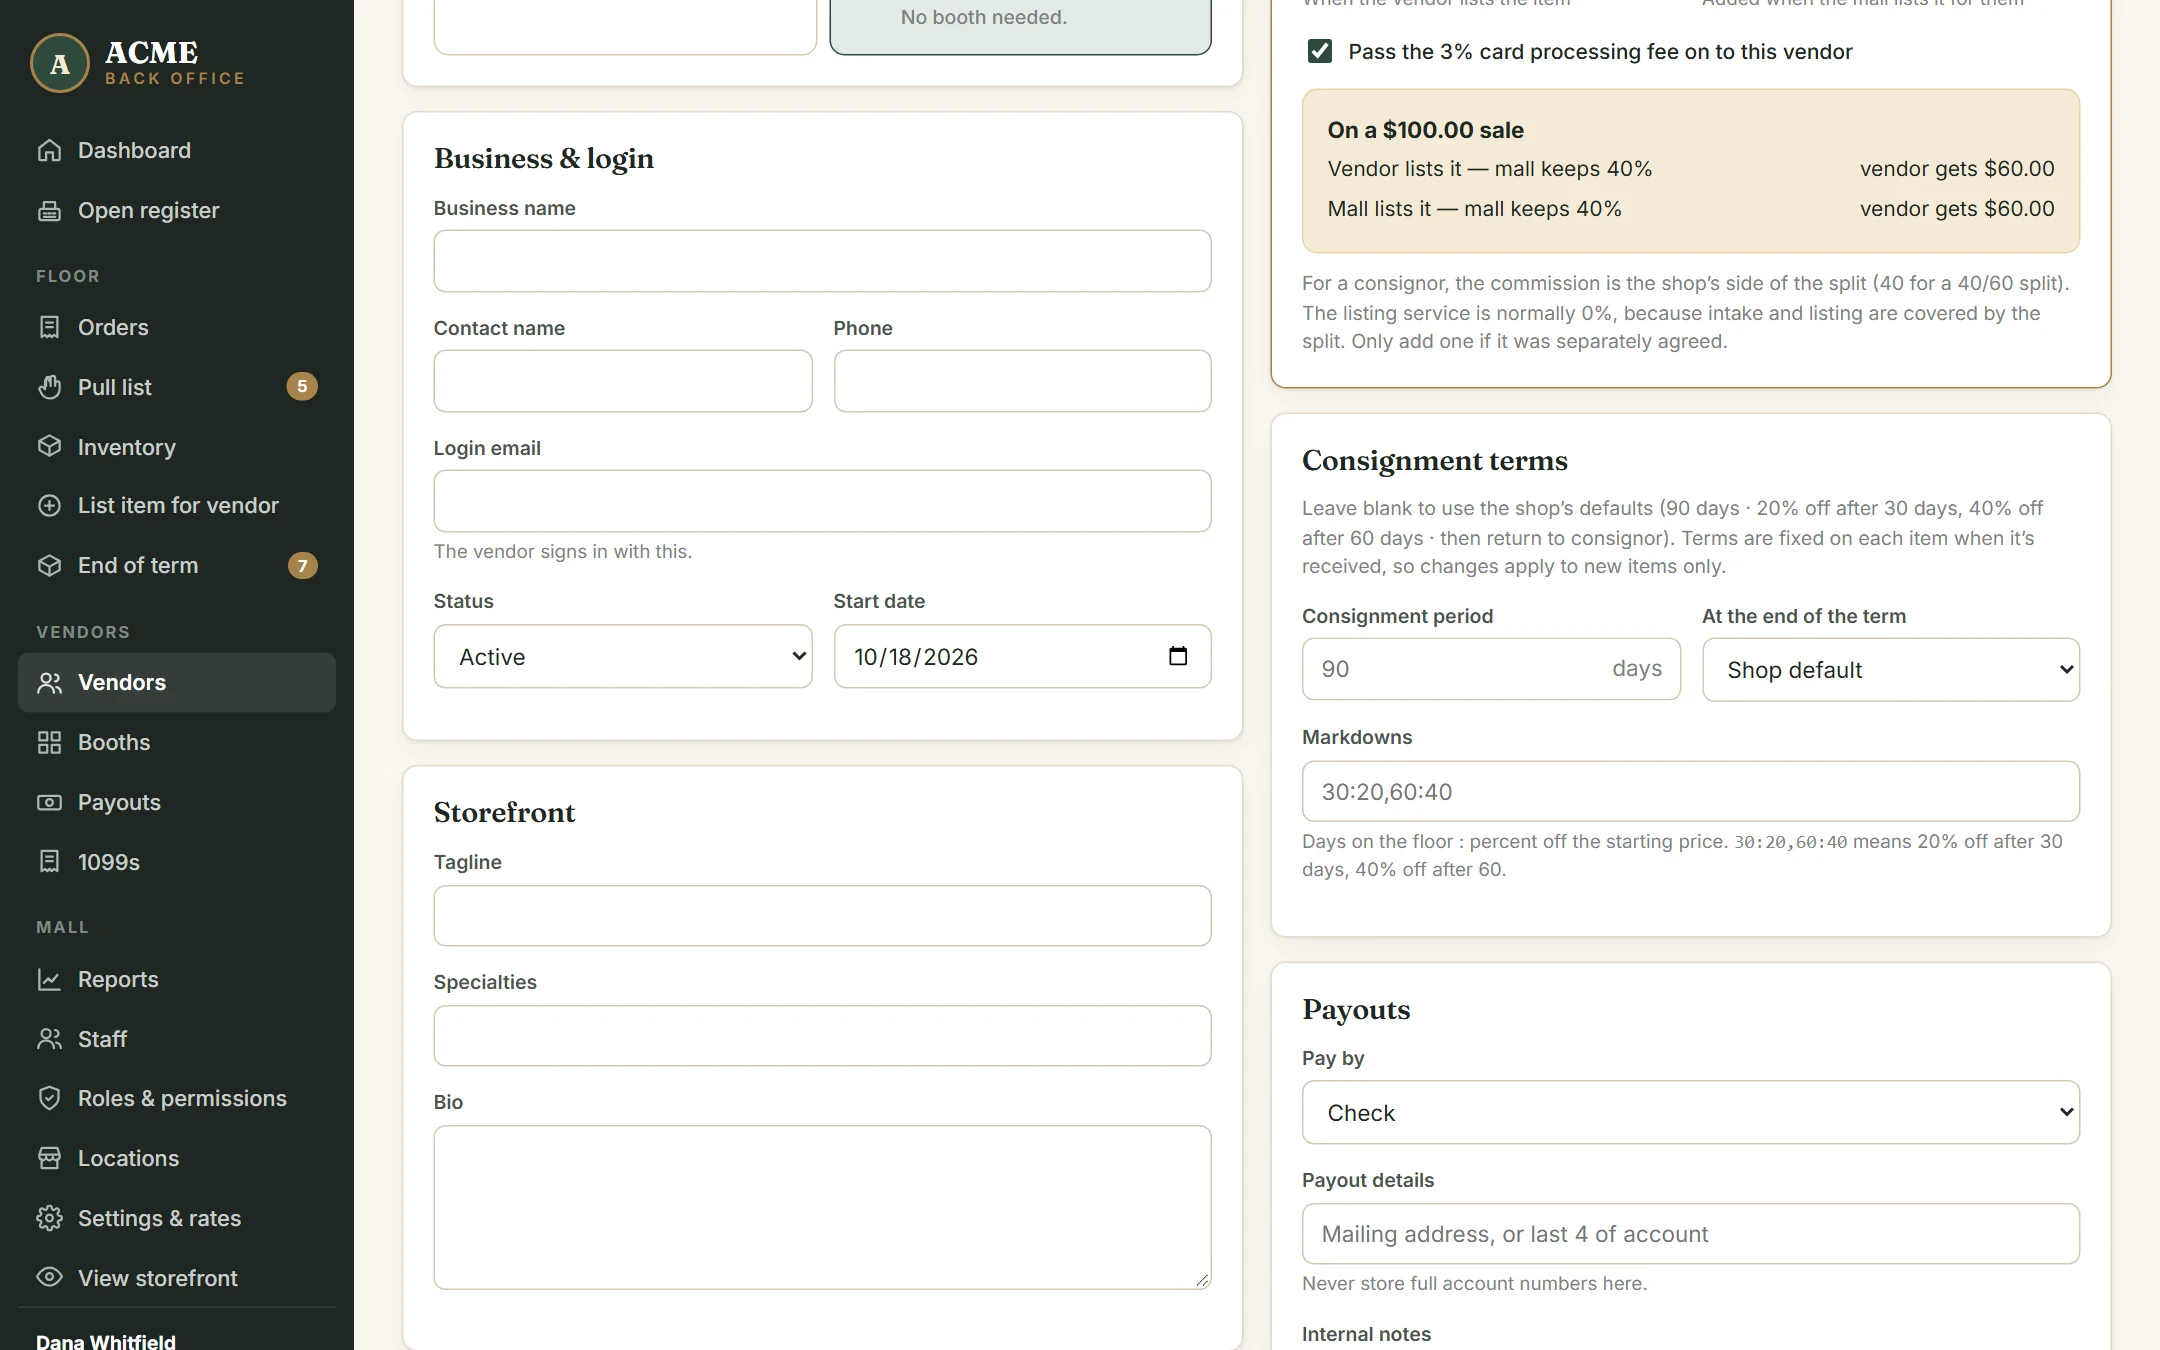Navigate to Payouts in the sidebar
The height and width of the screenshot is (1350, 2160).
(x=177, y=802)
